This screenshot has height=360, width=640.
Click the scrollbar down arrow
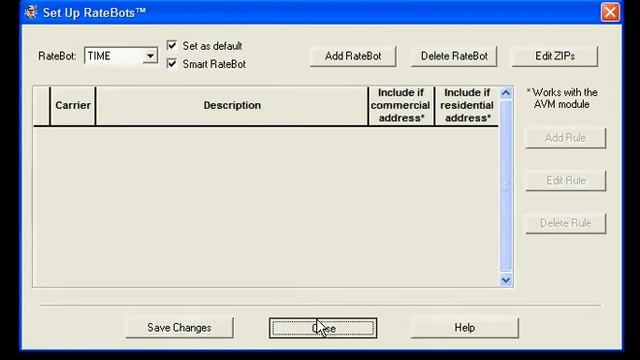click(506, 280)
